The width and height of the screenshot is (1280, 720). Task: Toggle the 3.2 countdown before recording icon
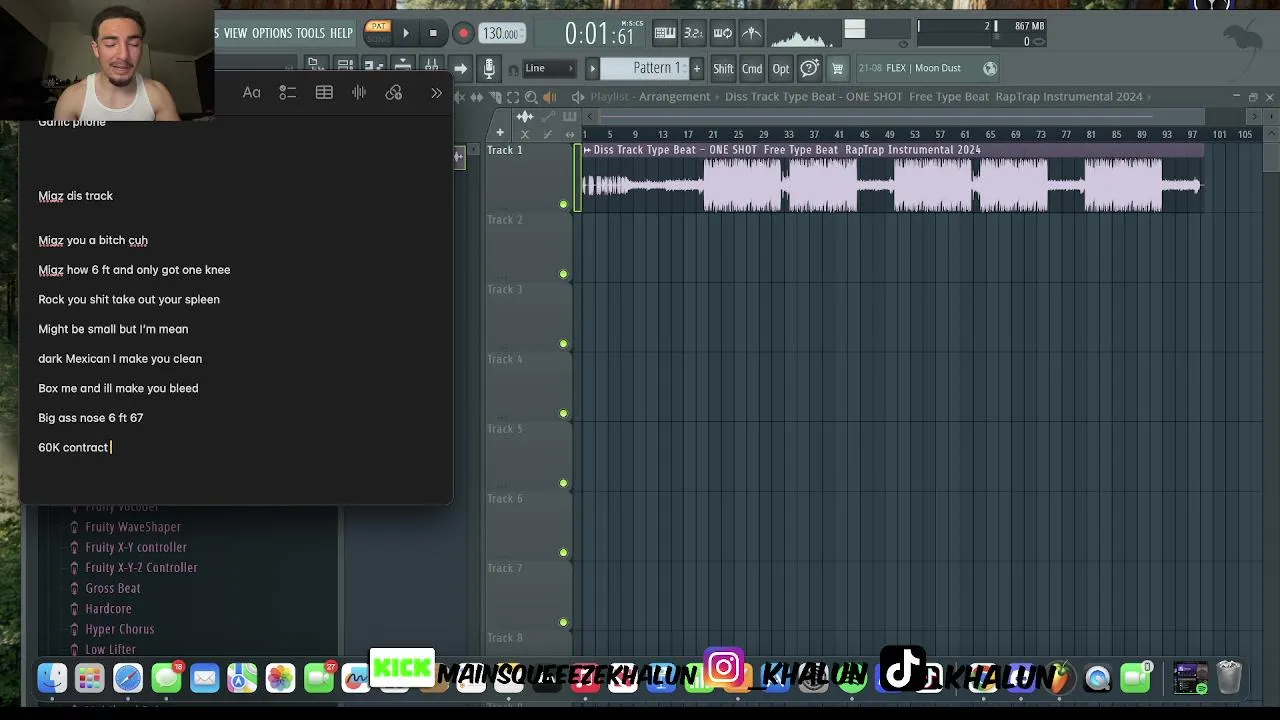pos(693,33)
